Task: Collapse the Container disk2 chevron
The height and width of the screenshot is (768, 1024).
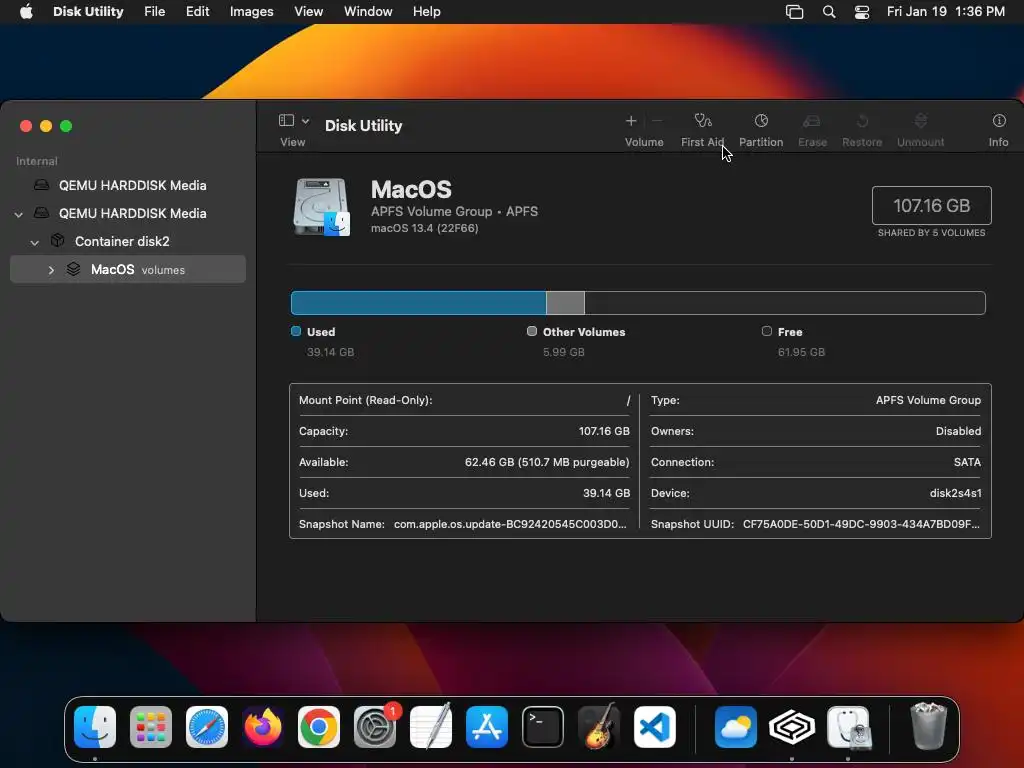Action: (x=35, y=242)
